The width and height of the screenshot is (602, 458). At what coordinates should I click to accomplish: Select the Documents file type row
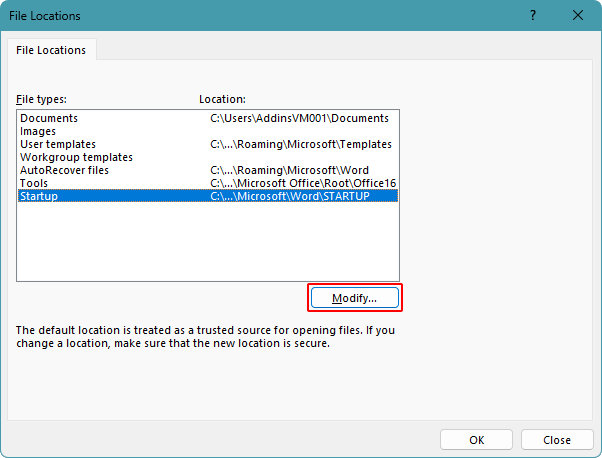(49, 118)
